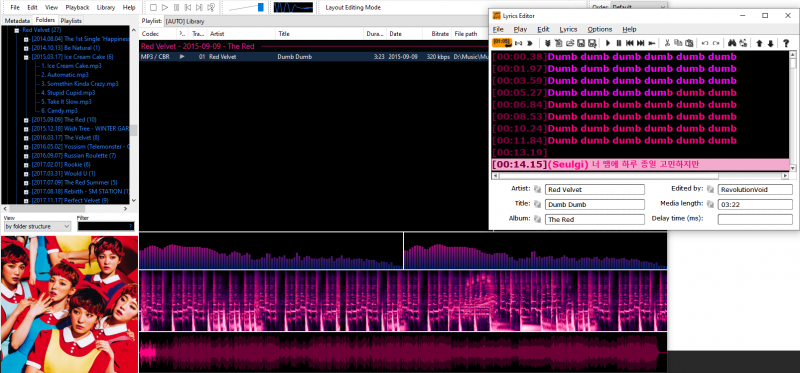The image size is (800, 373).
Task: Click the Filter input field
Action: (x=106, y=226)
